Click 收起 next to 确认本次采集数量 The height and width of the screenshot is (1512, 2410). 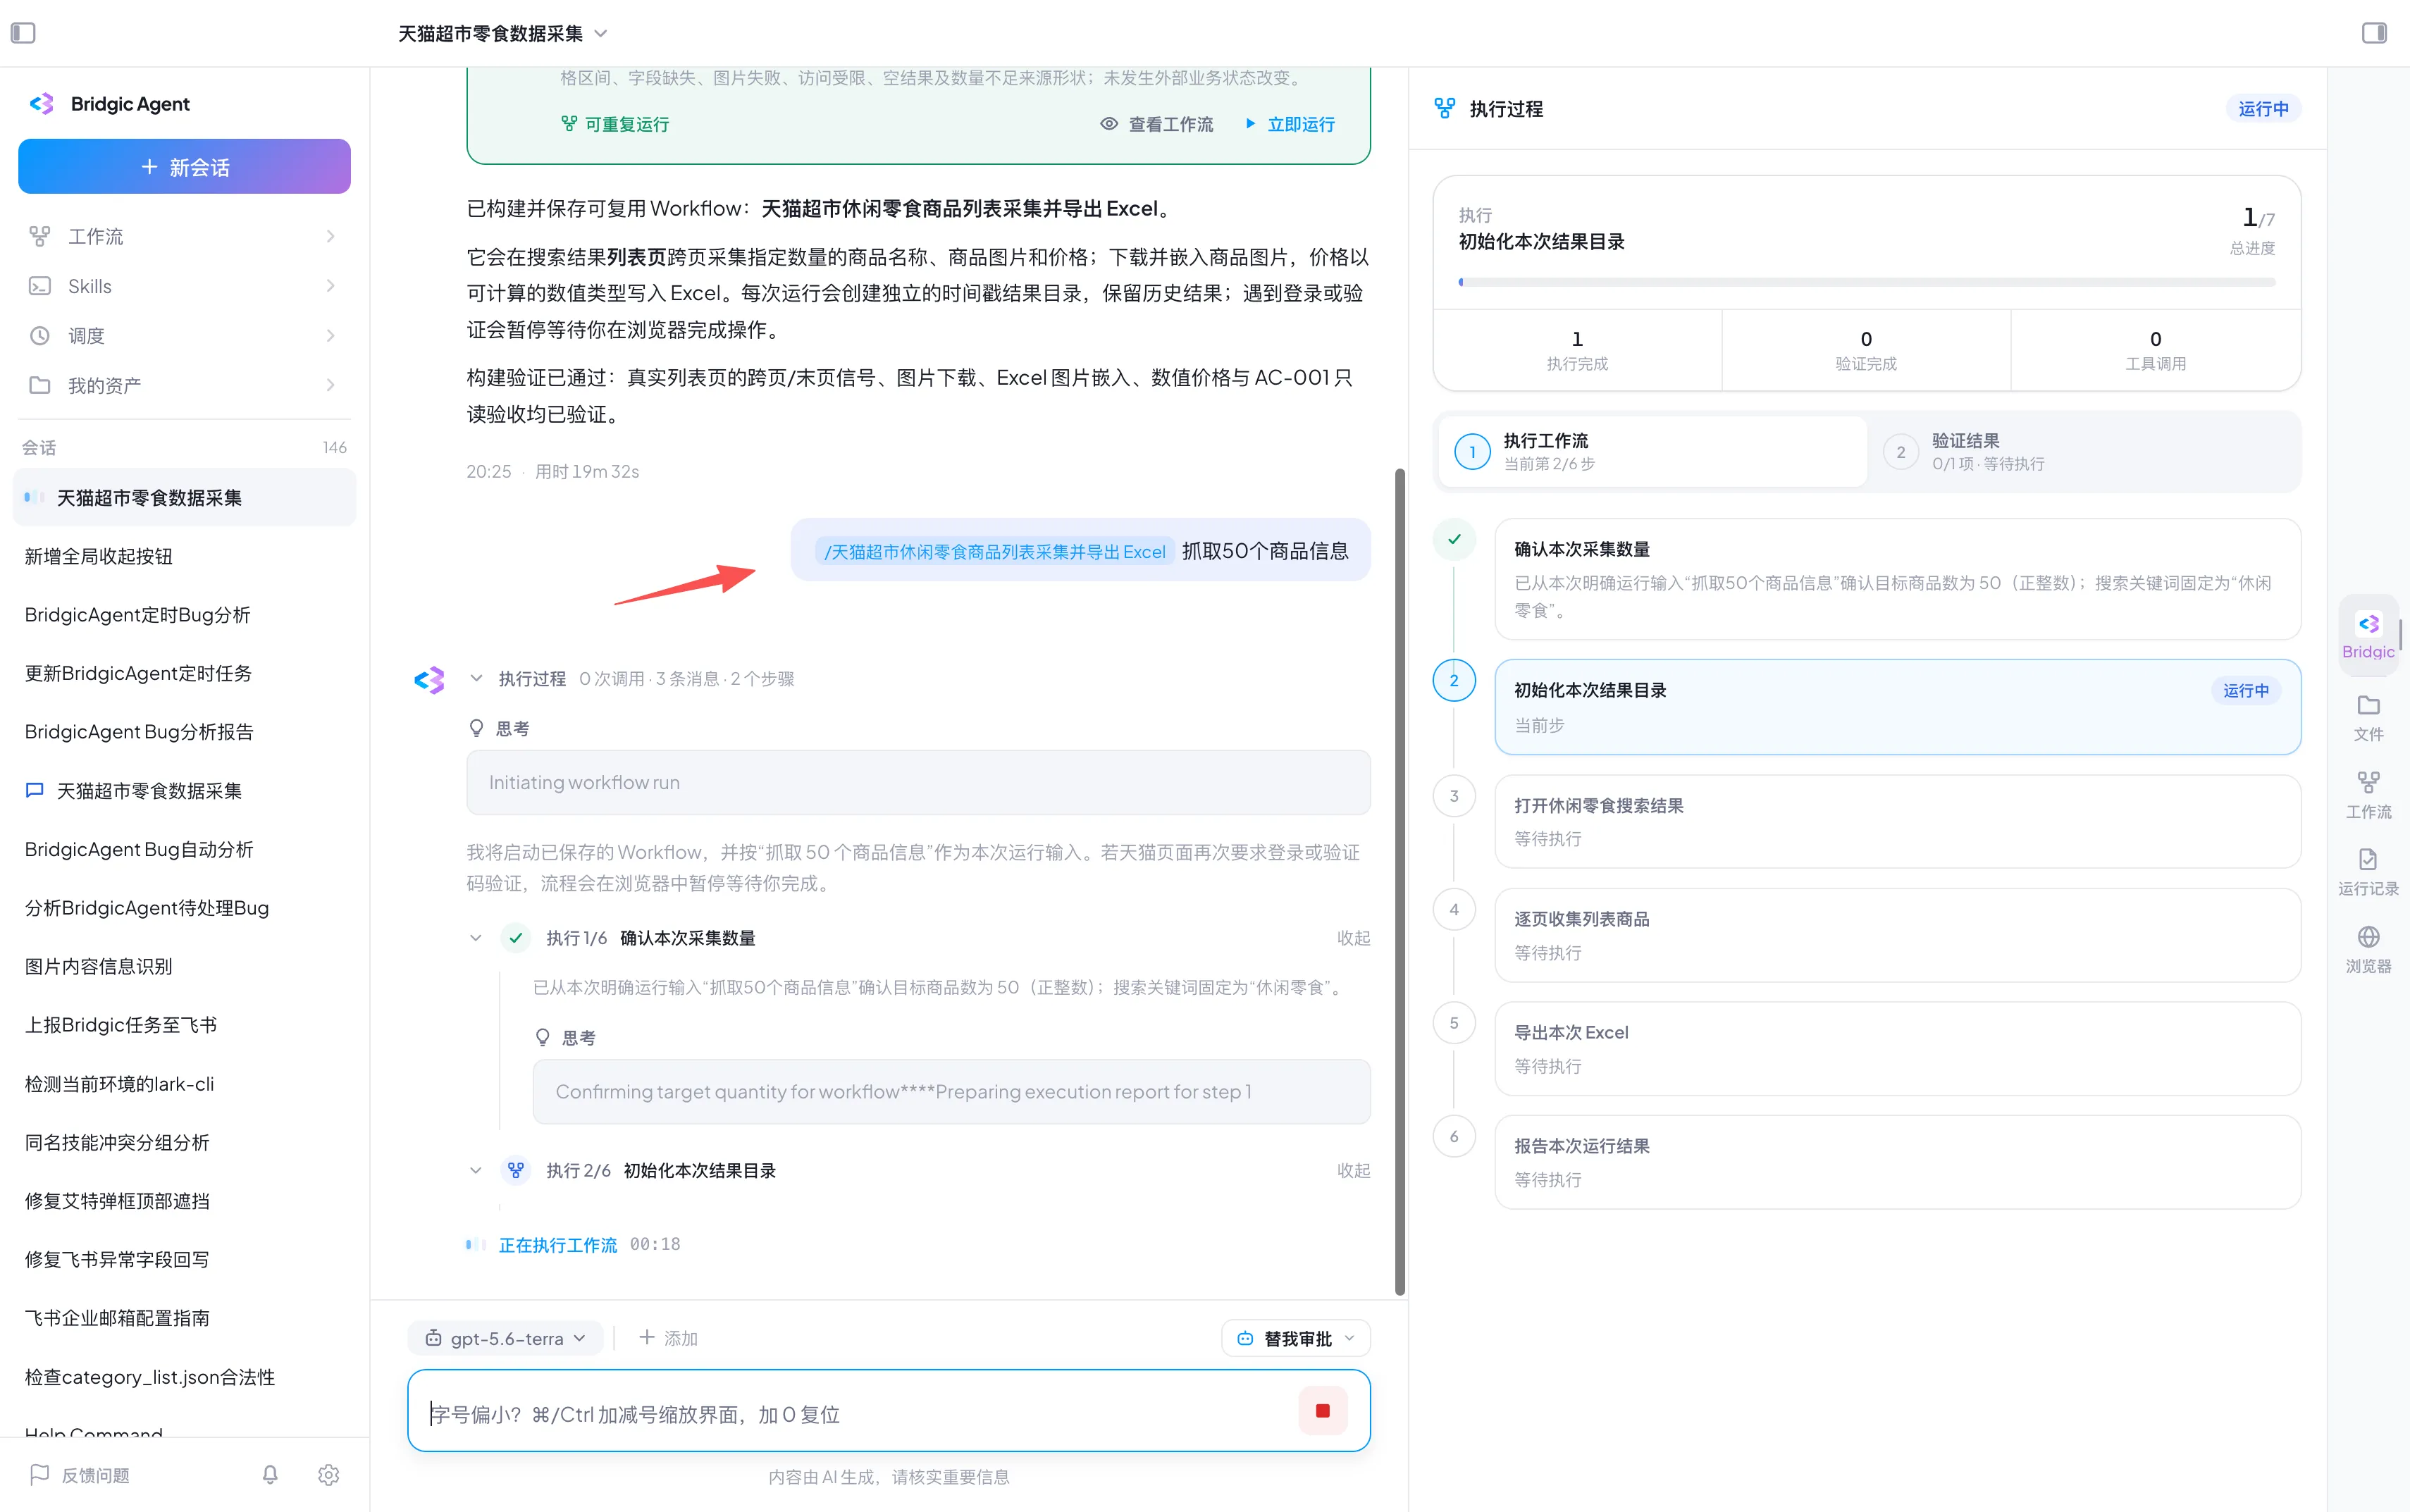tap(1353, 938)
